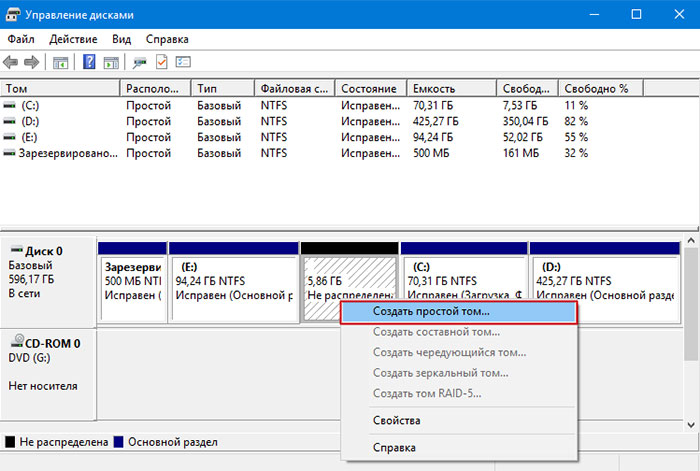This screenshot has height=471, width=700.
Task: Select the (C:) 70,31 ГБ NTFS partition block
Action: tap(464, 281)
